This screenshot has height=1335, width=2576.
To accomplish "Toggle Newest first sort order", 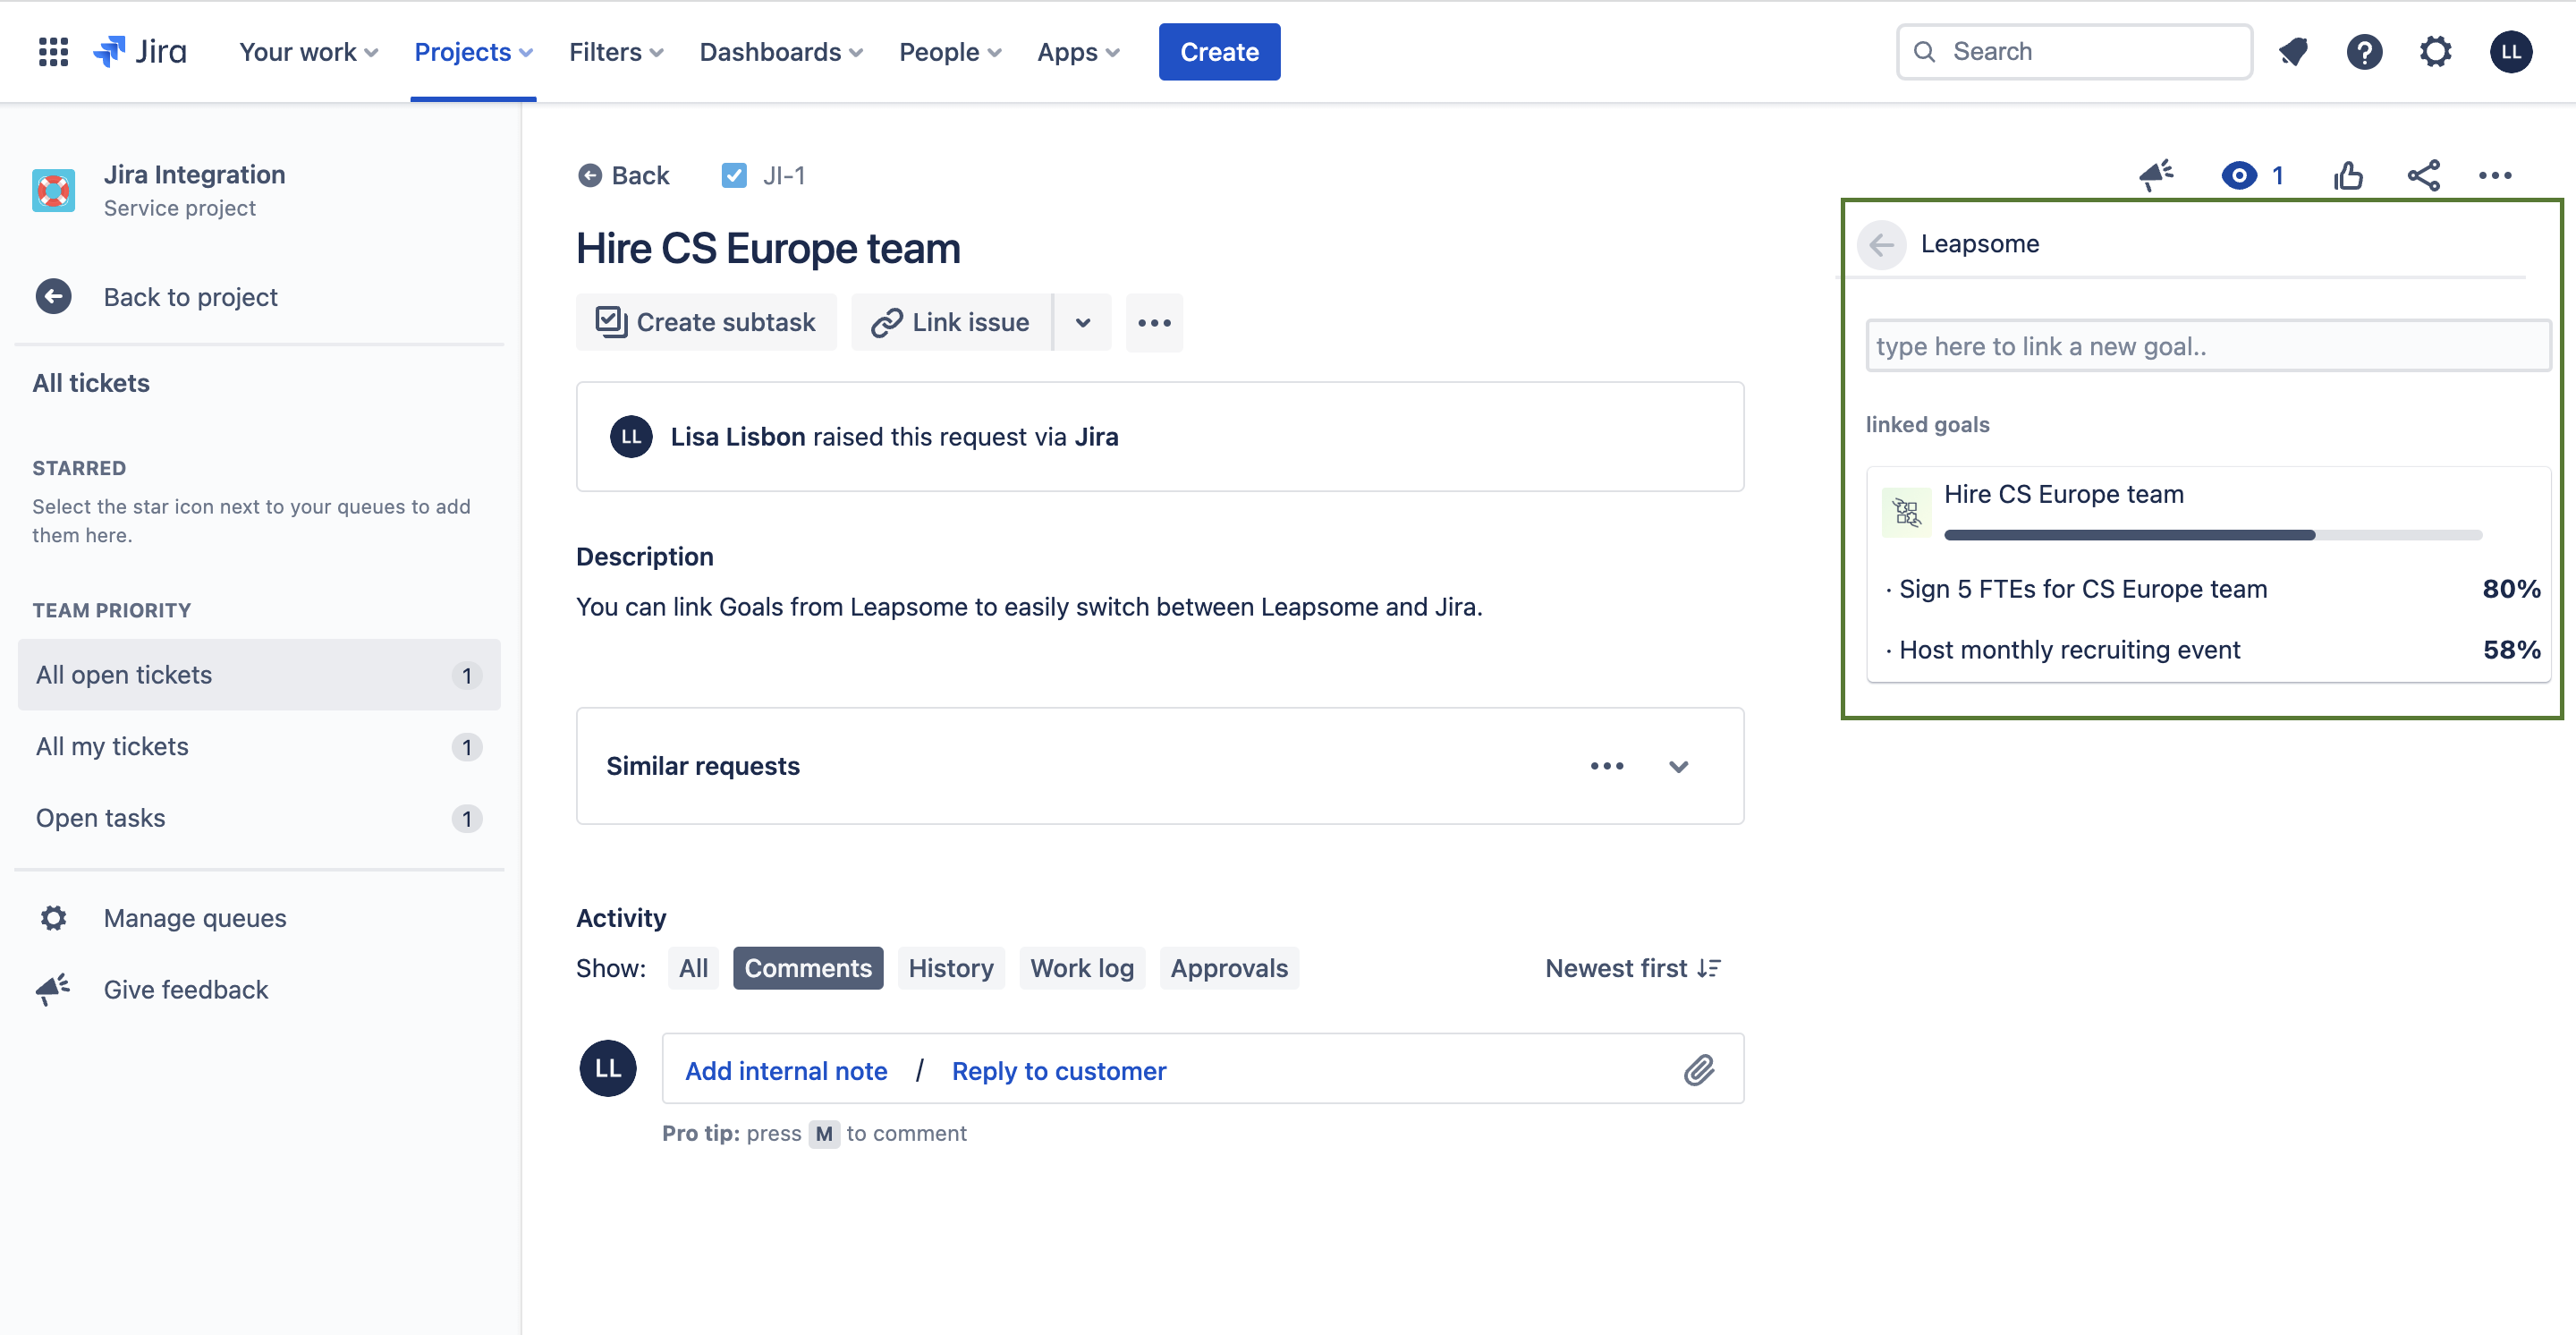I will pos(1632,968).
